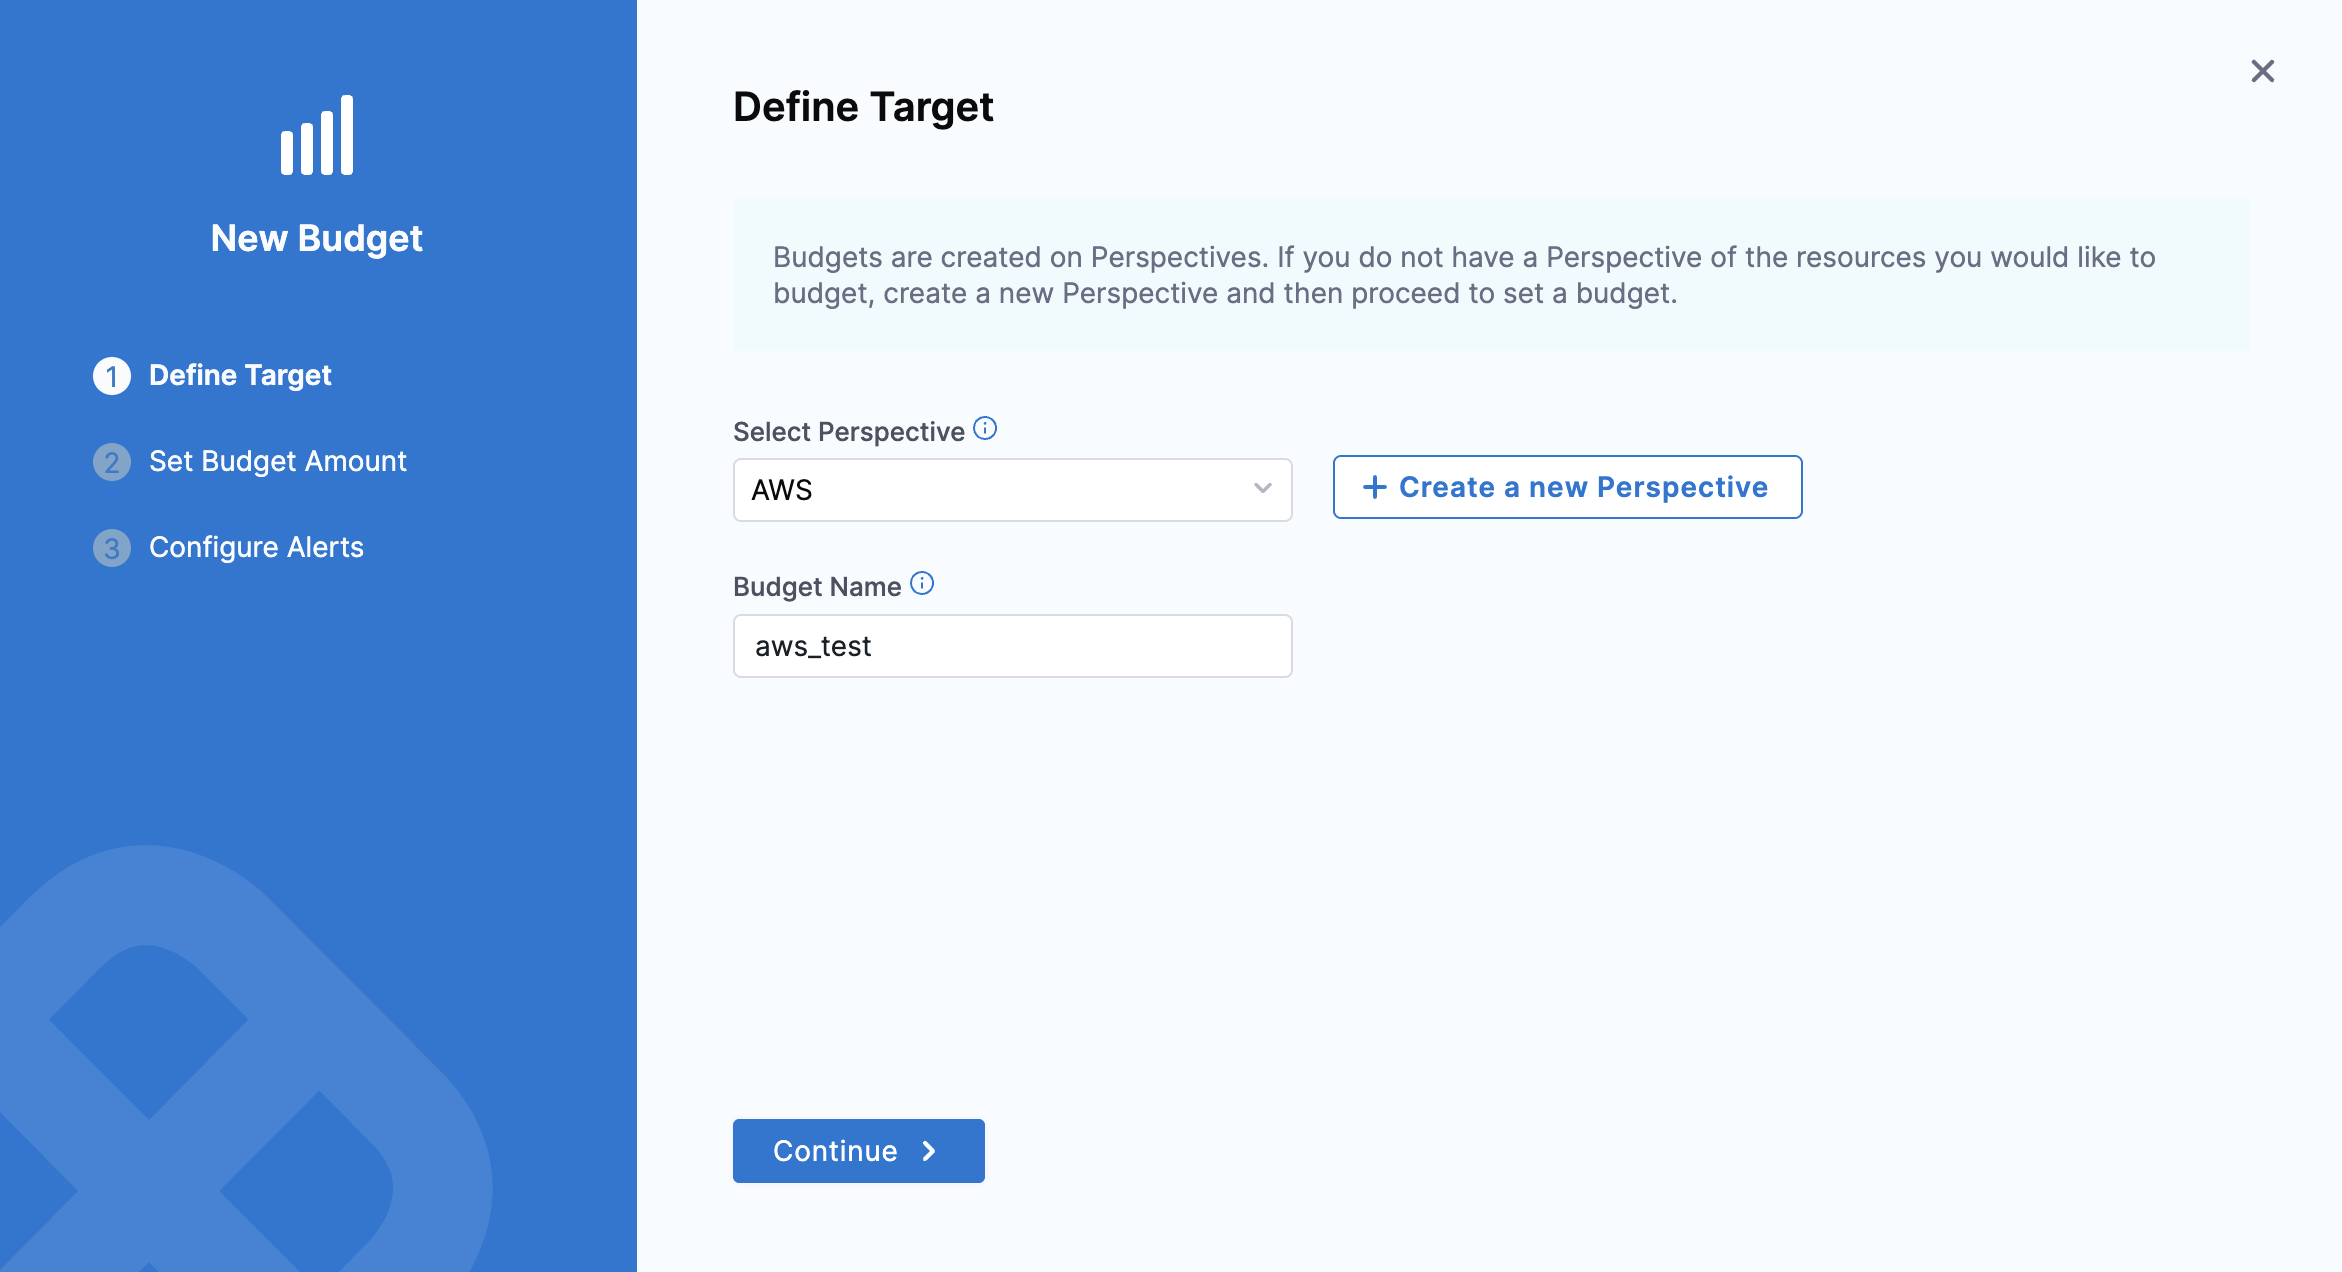Click the New Budget bar chart icon

tap(317, 136)
